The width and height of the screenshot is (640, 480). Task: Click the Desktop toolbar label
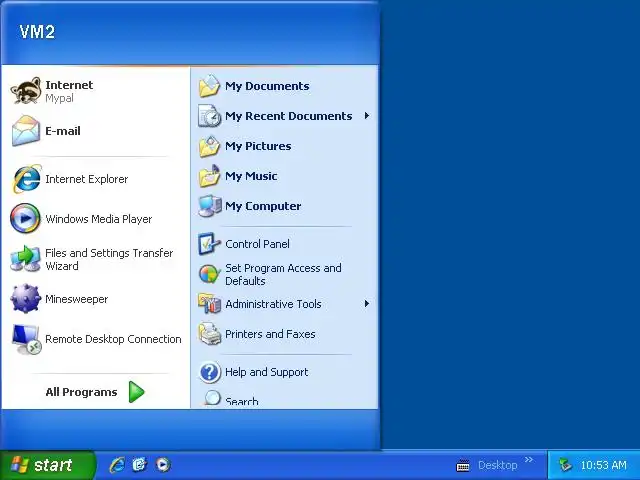pyautogui.click(x=498, y=465)
